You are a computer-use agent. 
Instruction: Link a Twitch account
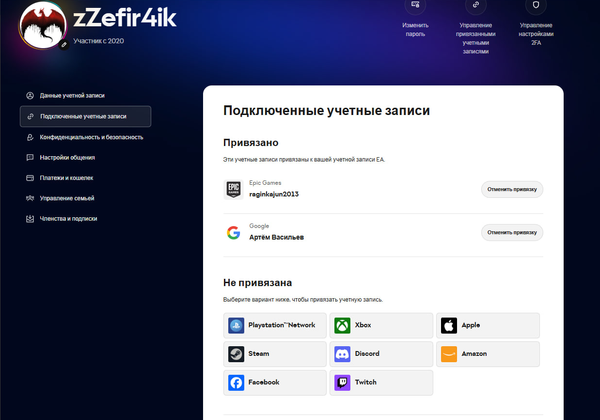point(381,382)
